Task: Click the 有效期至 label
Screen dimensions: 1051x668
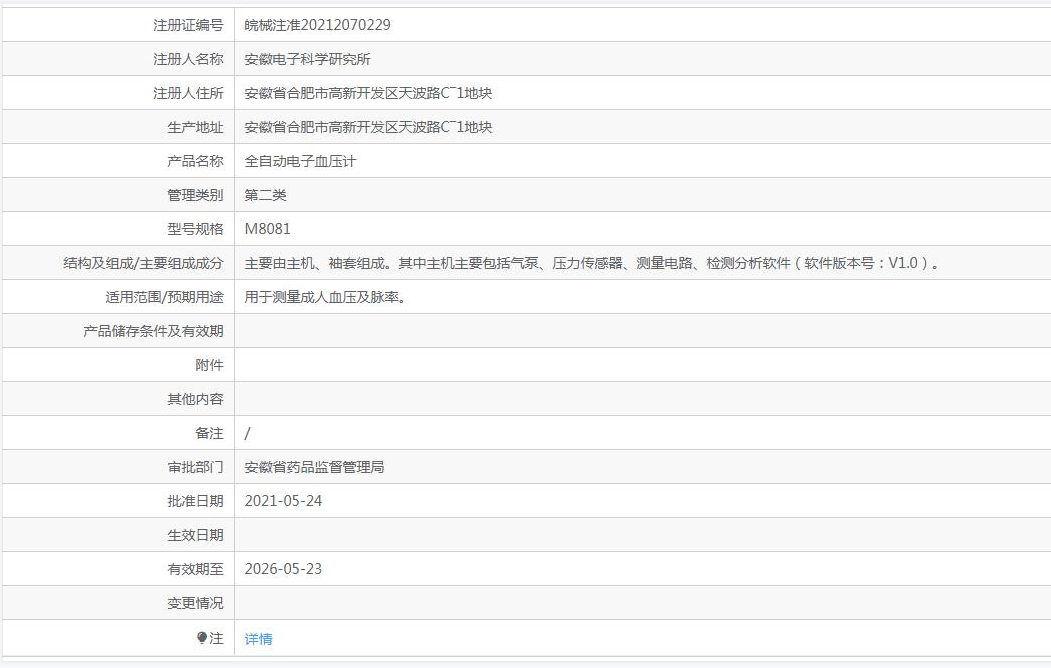Action: pyautogui.click(x=195, y=569)
